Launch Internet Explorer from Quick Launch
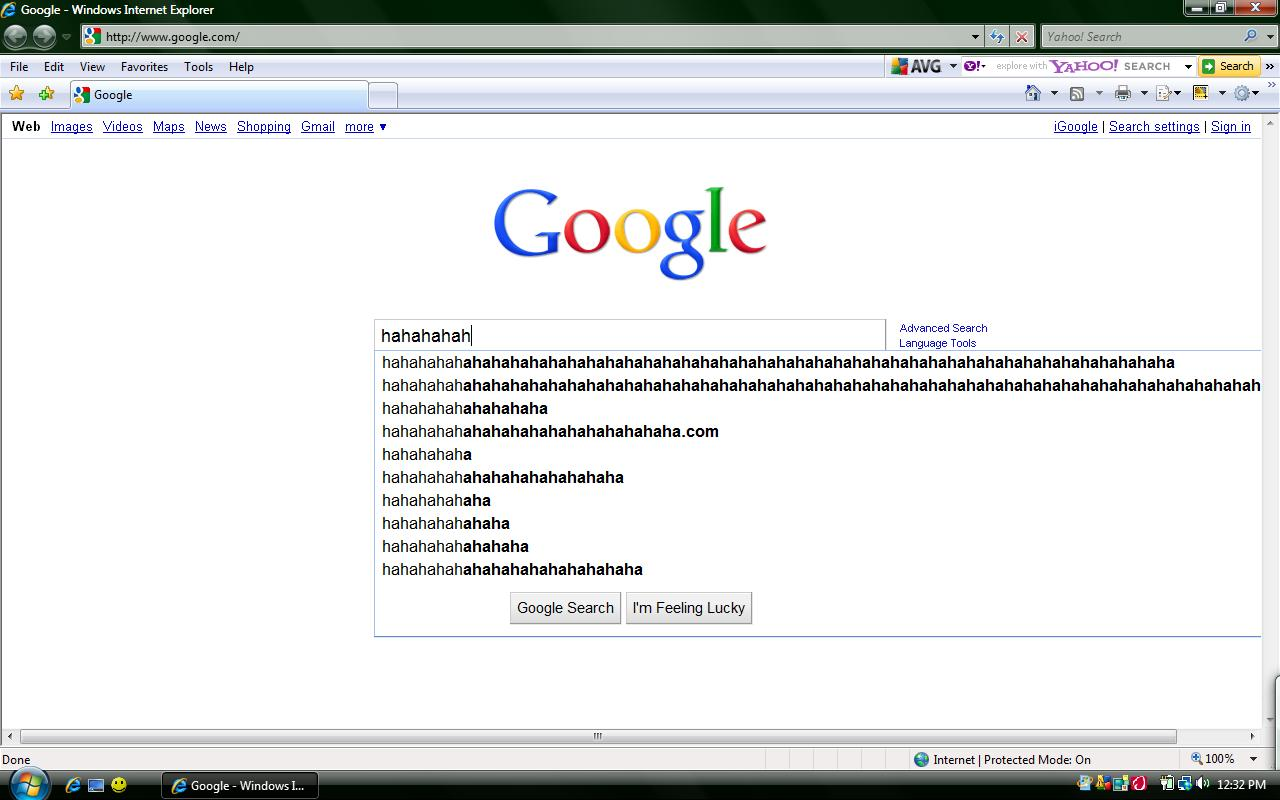Image resolution: width=1280 pixels, height=800 pixels. (x=73, y=785)
